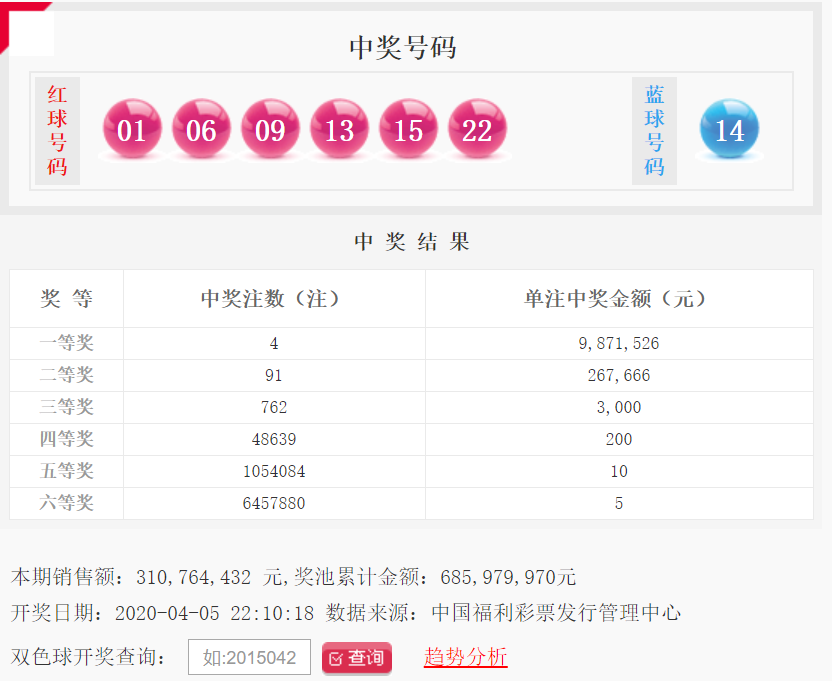
Task: Focus the draw number input field
Action: point(249,657)
